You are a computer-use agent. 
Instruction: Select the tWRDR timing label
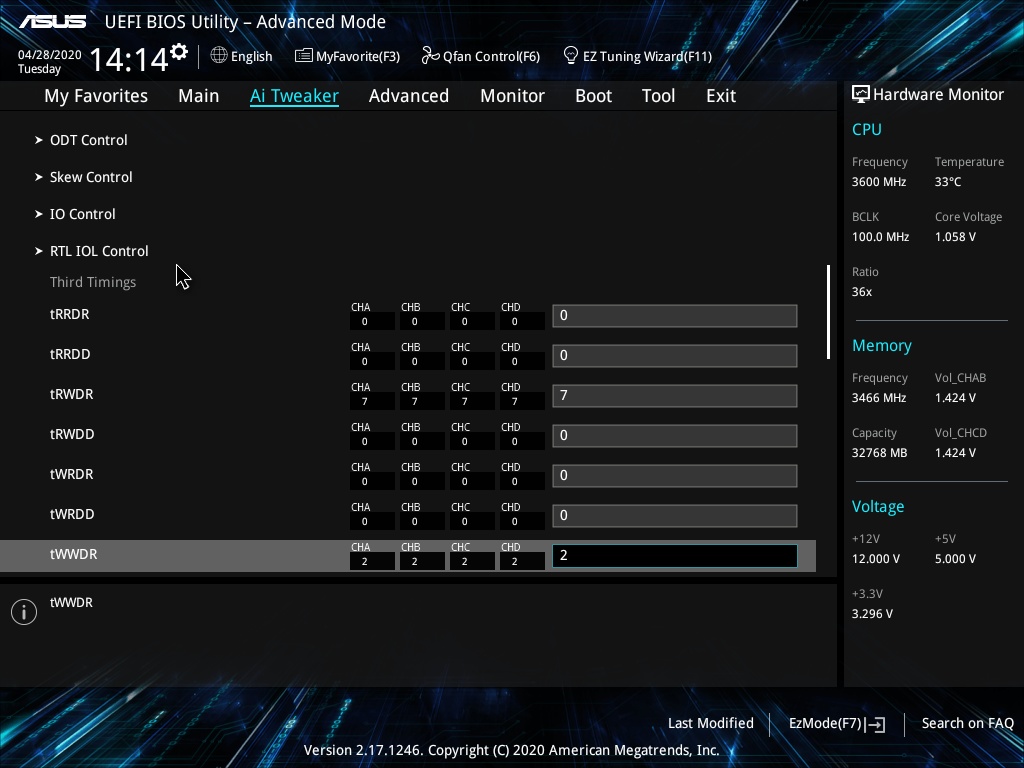72,474
